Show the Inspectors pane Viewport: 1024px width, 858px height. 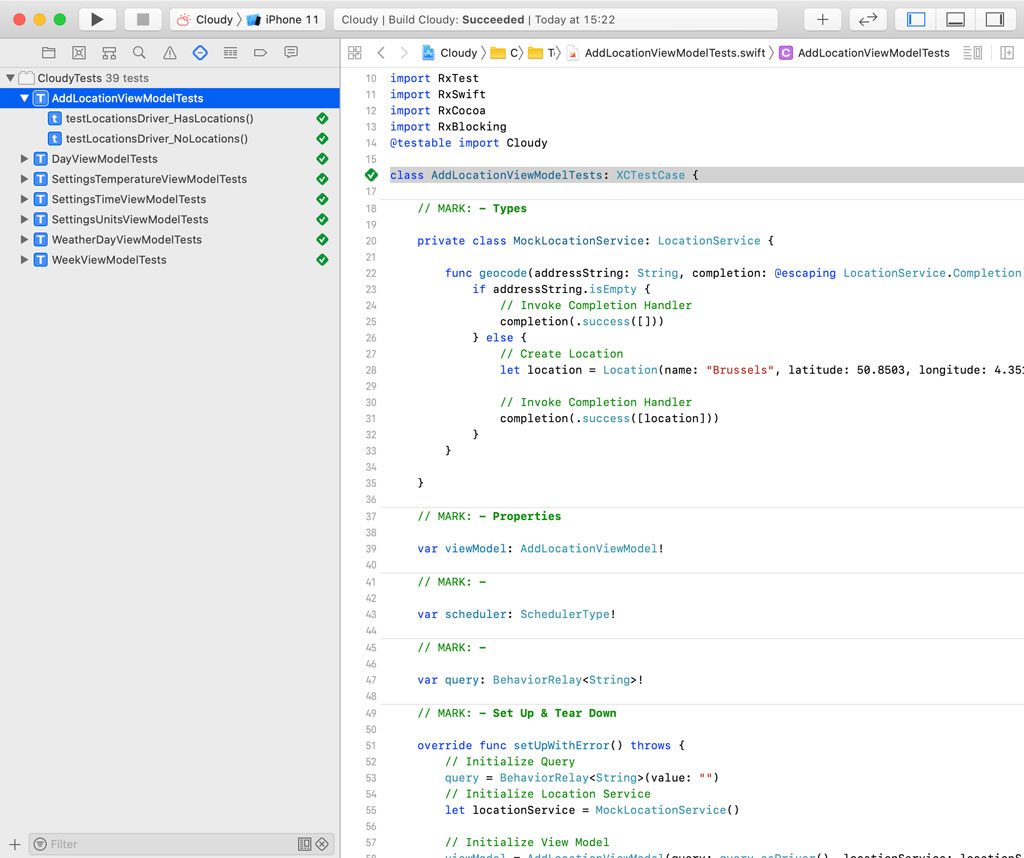(x=994, y=19)
